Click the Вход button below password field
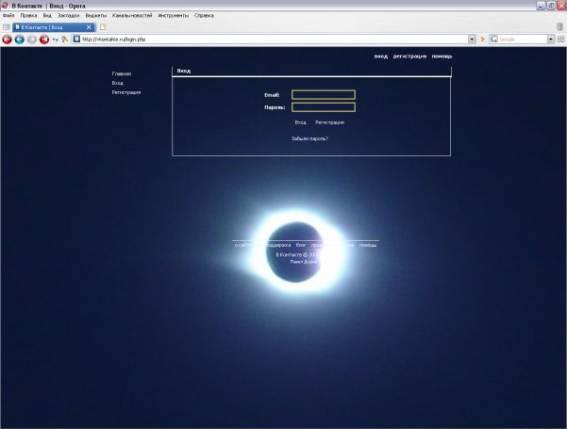567x429 pixels. 300,123
